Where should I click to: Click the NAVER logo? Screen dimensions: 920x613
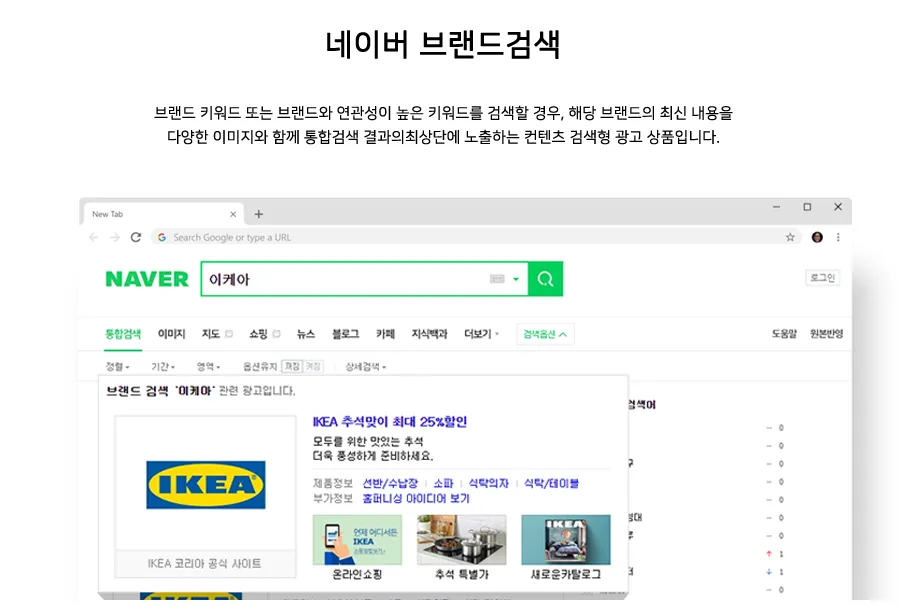(x=147, y=279)
